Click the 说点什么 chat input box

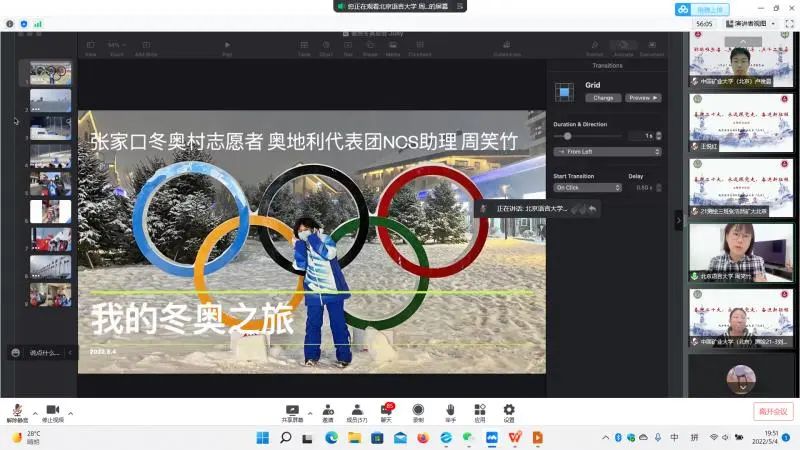click(x=44, y=353)
